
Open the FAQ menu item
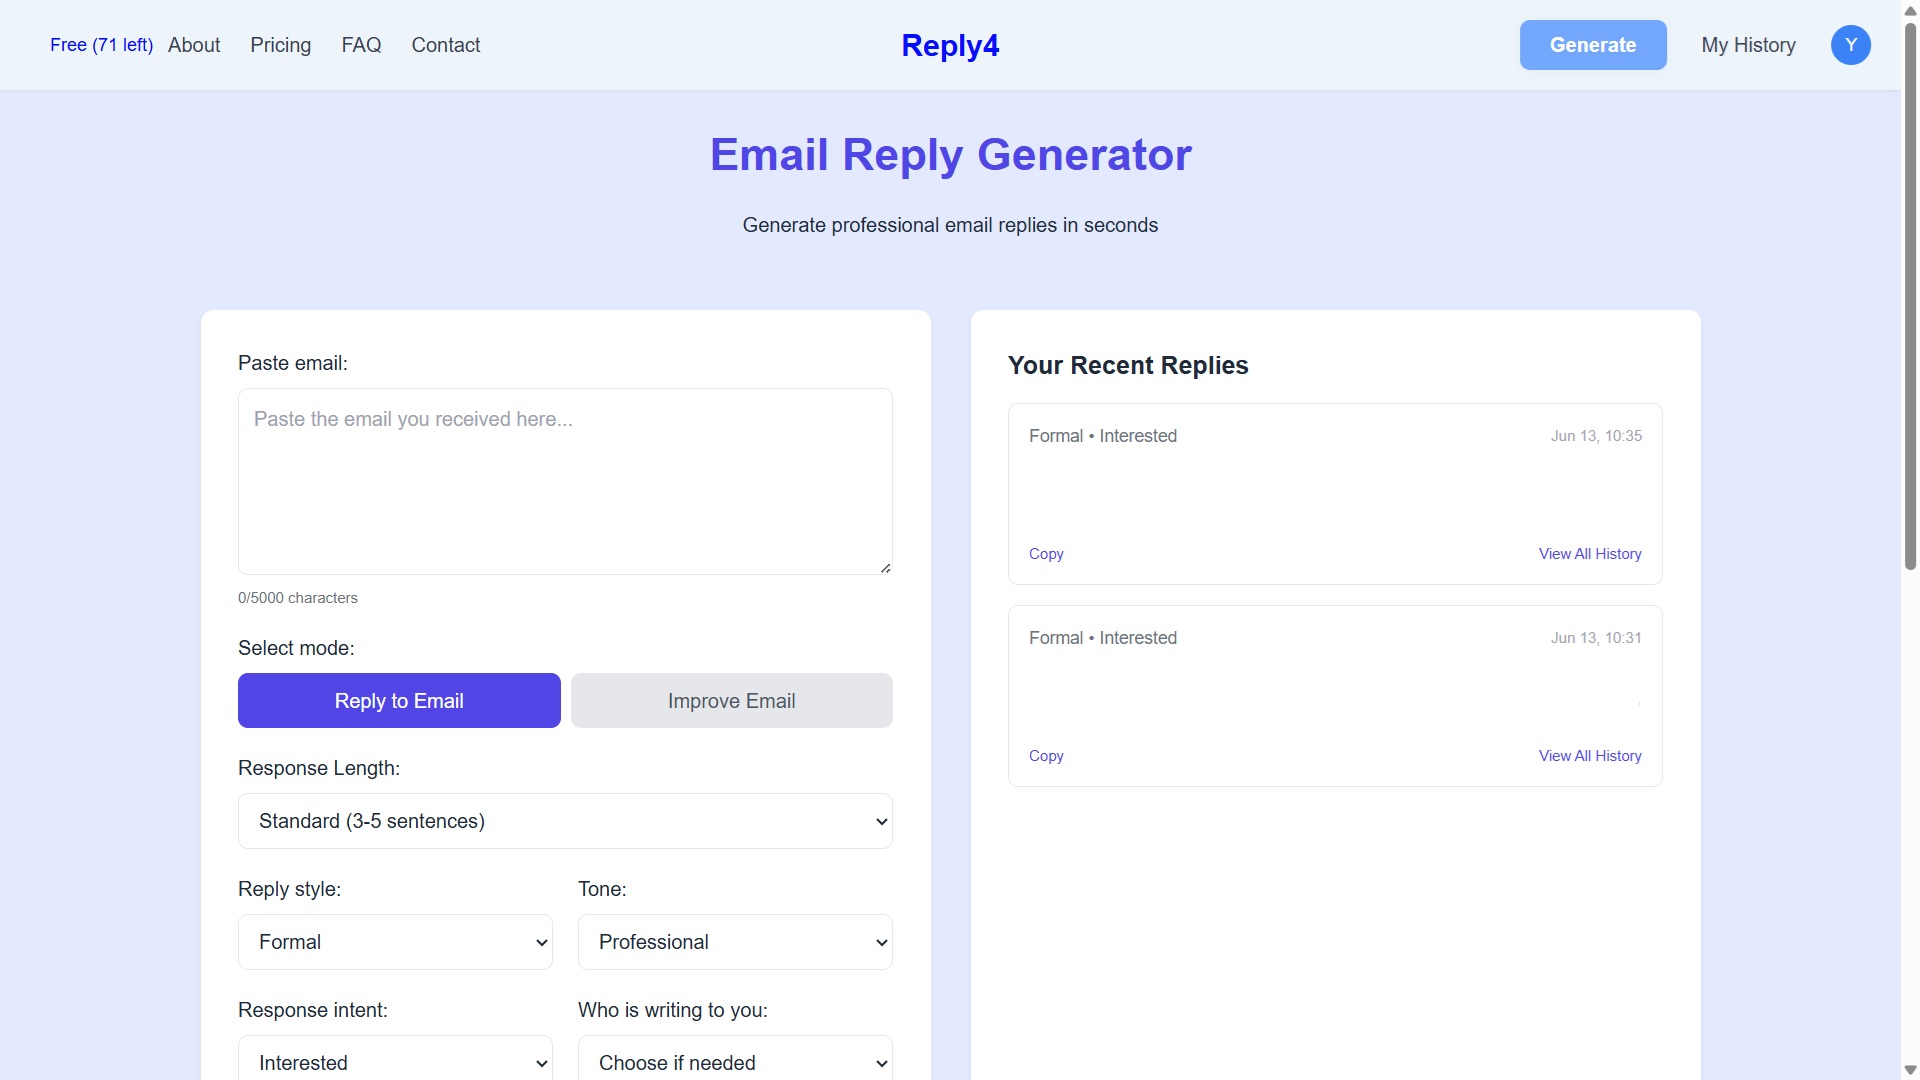(x=361, y=45)
